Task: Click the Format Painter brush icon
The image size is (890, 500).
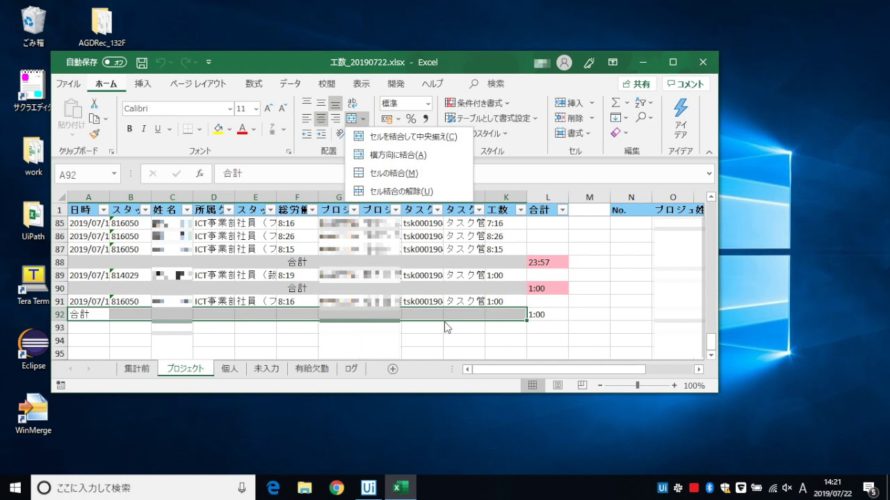Action: pyautogui.click(x=94, y=134)
